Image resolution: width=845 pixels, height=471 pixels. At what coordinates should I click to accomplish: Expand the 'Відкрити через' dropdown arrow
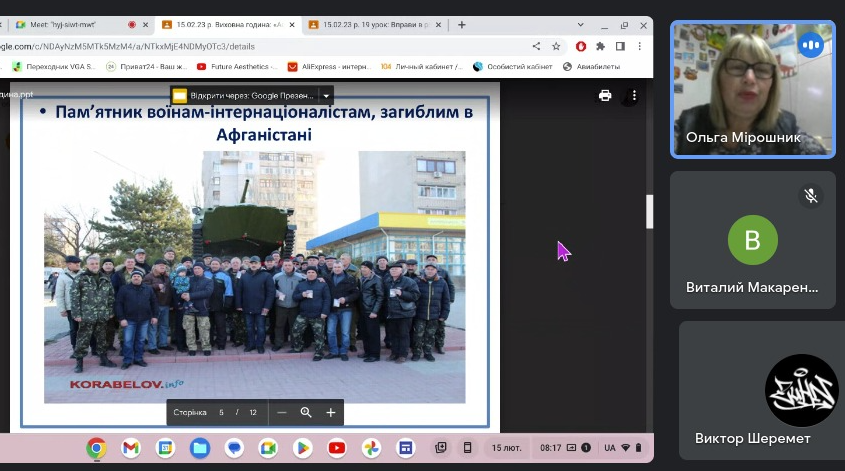(326, 96)
